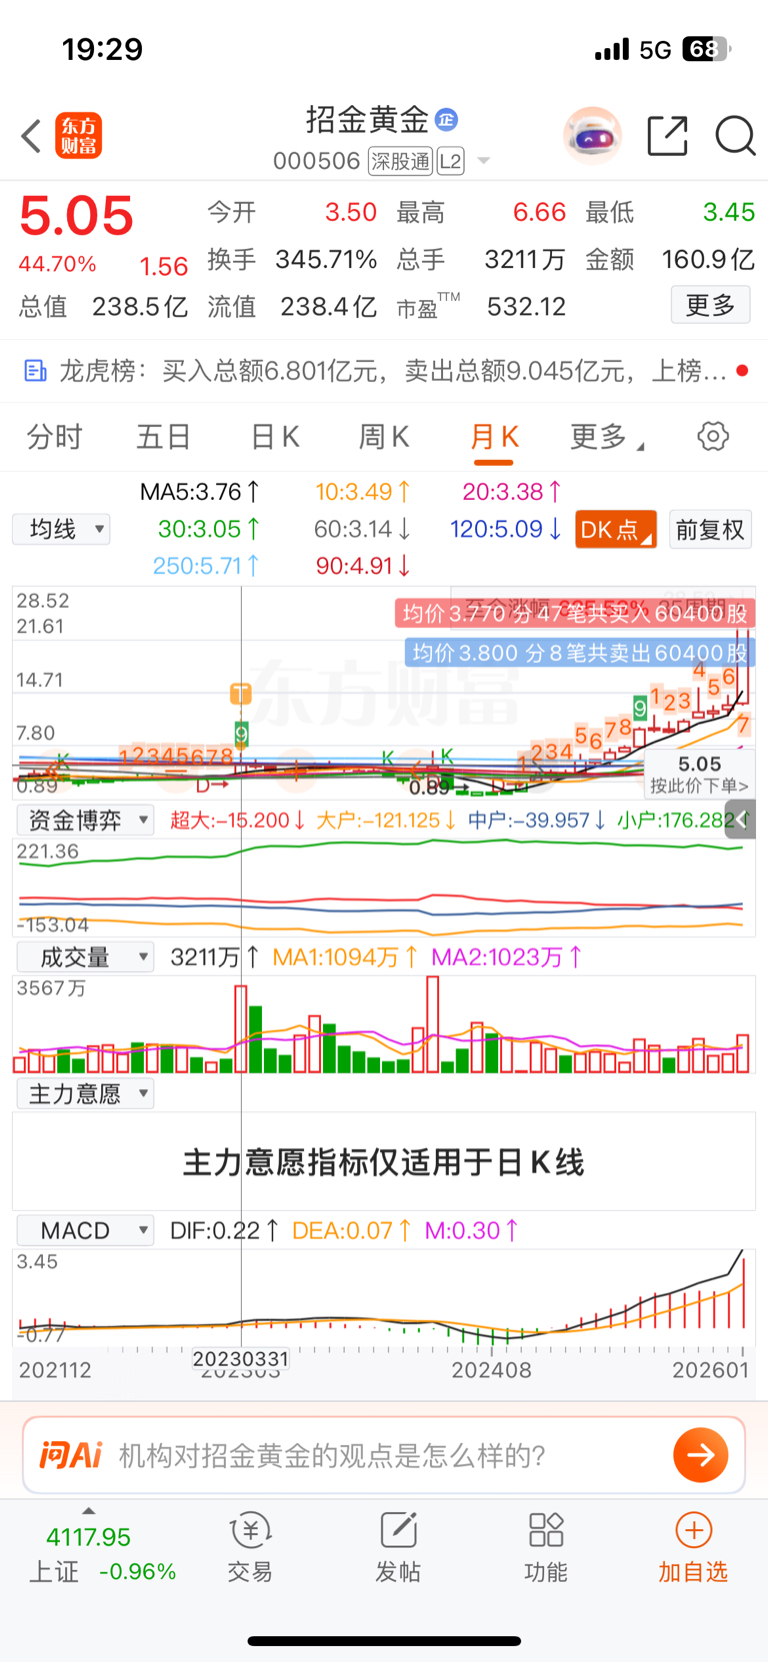Tap the orange T marker on chart
The height and width of the screenshot is (1663, 768).
pyautogui.click(x=240, y=693)
